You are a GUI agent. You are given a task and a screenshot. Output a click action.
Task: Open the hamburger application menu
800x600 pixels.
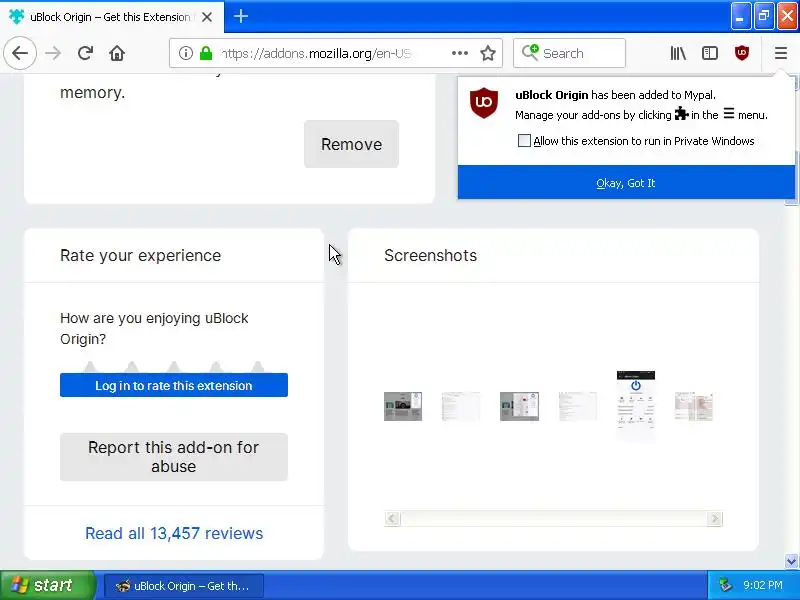pyautogui.click(x=780, y=53)
